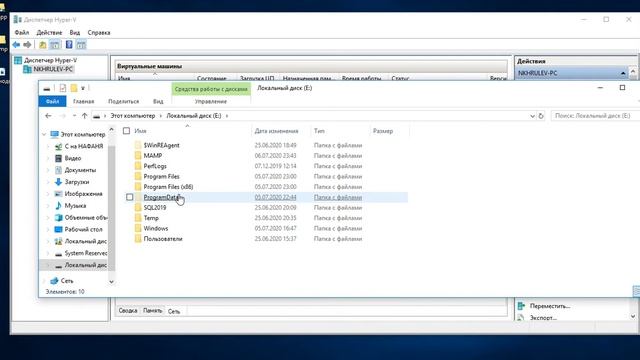640x360 pixels.
Task: Open Рабочий стол in navigation pane
Action: (83, 229)
